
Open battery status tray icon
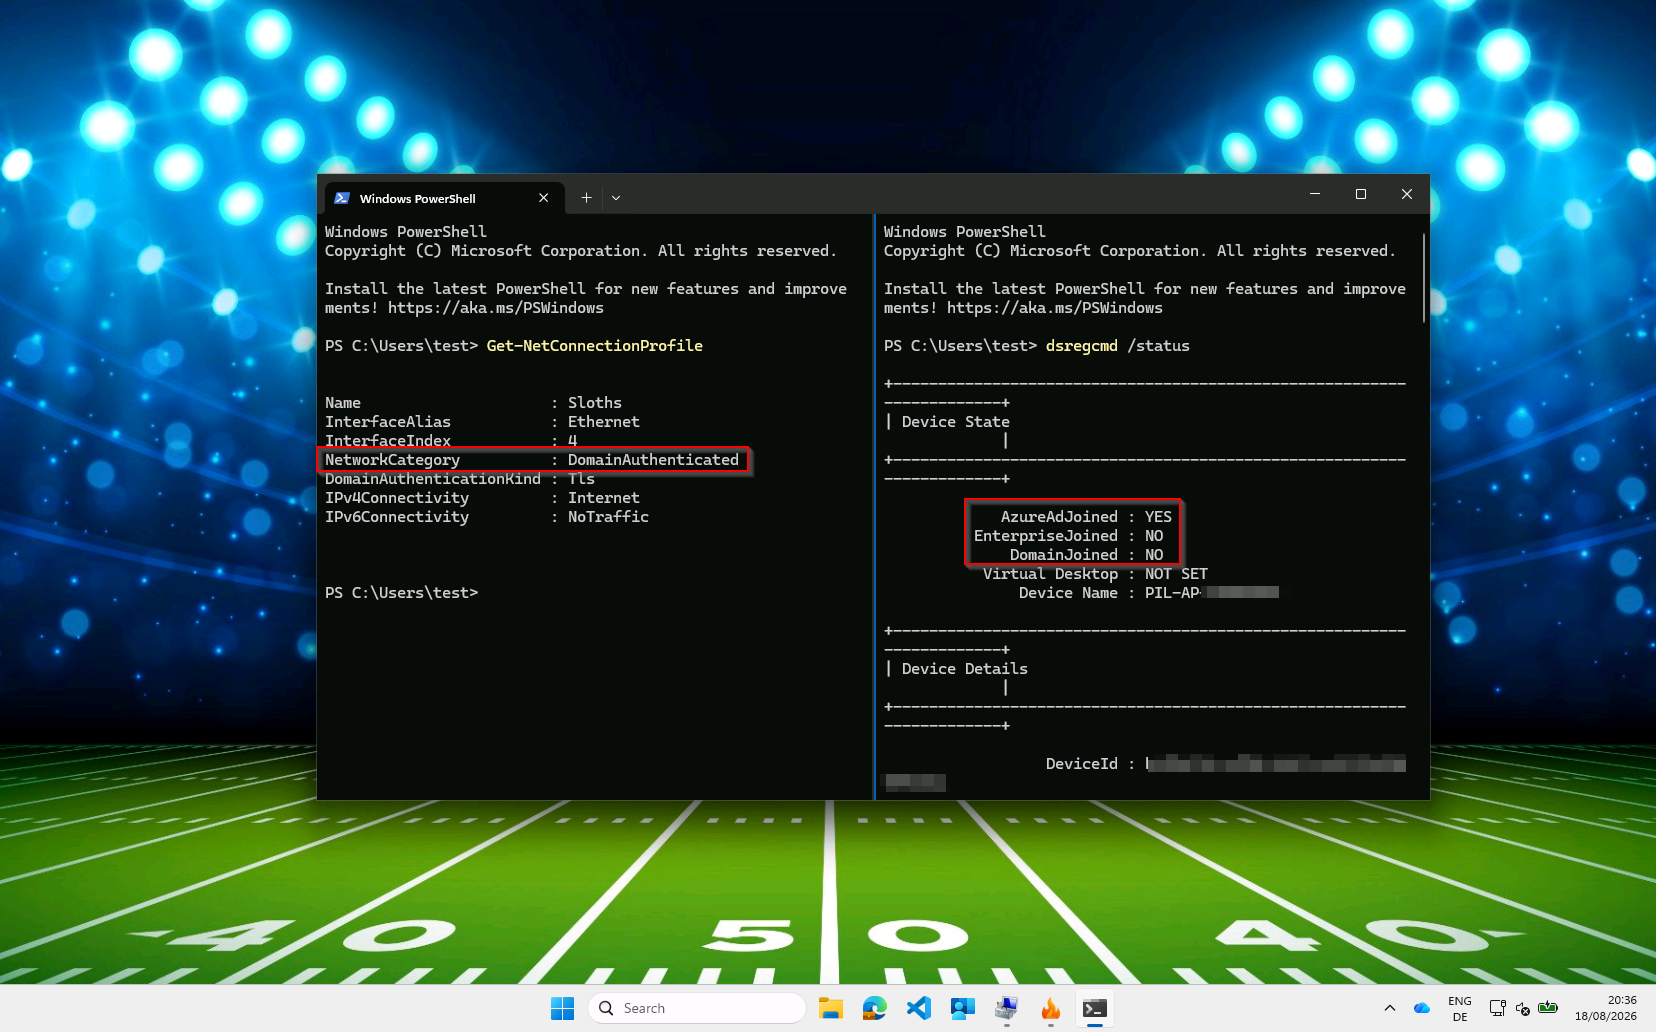[x=1548, y=1008]
